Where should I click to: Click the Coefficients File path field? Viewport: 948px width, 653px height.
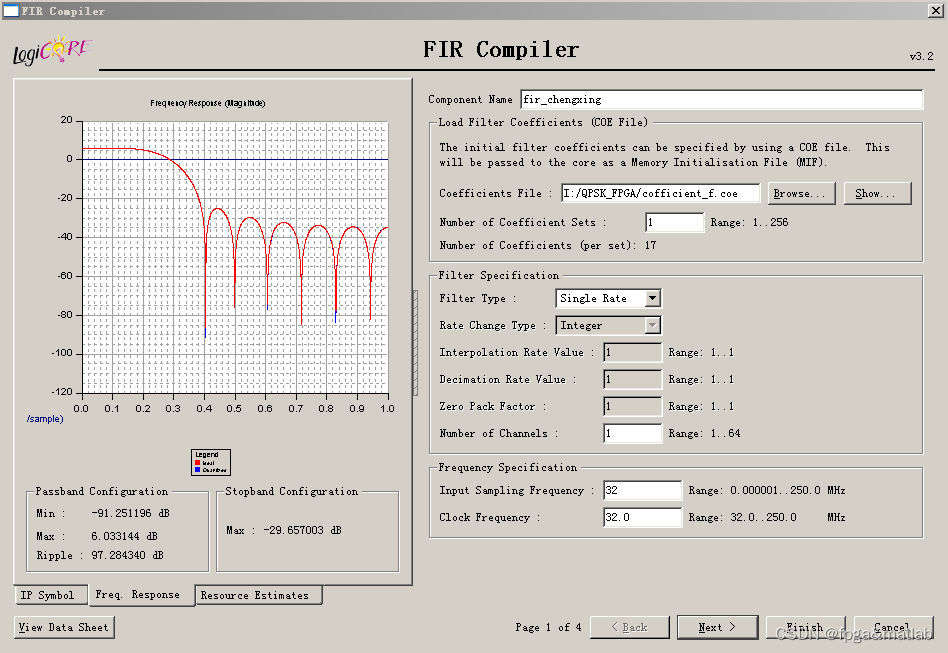coord(660,193)
